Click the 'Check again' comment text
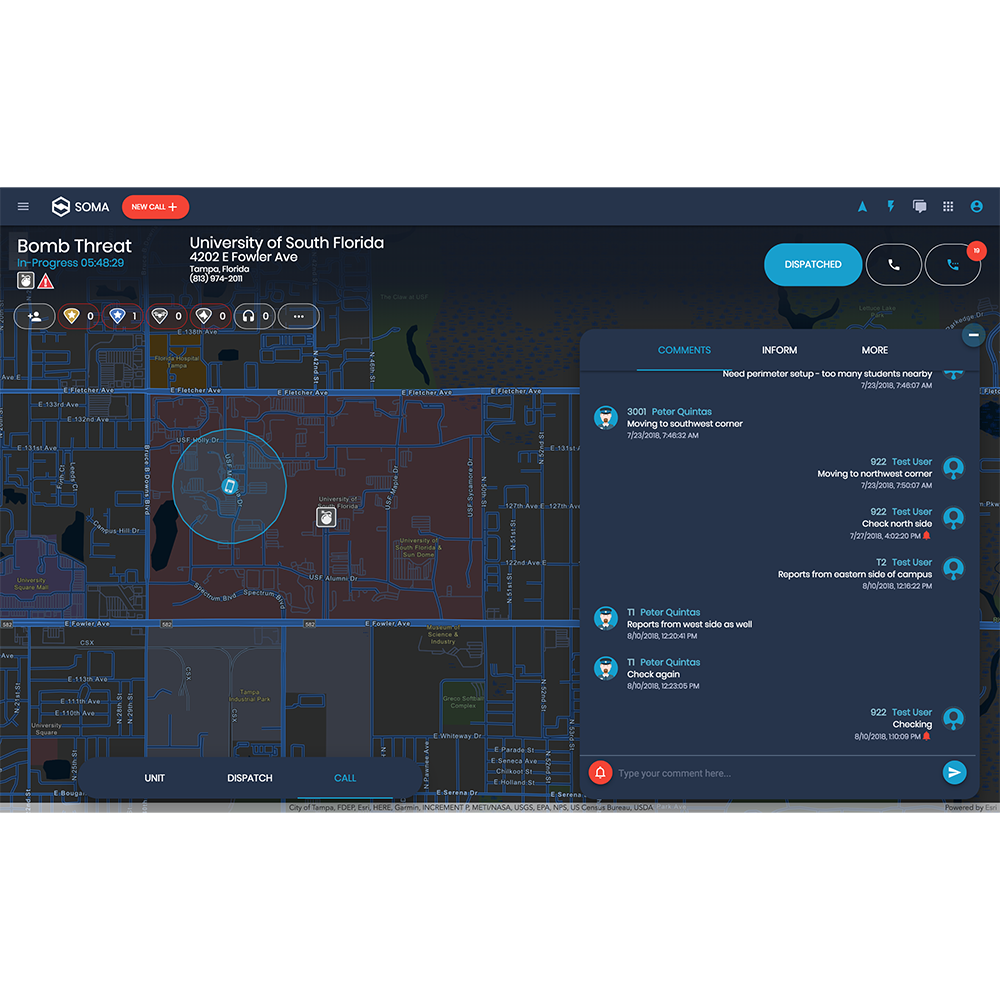The image size is (1000, 1000). pos(653,674)
